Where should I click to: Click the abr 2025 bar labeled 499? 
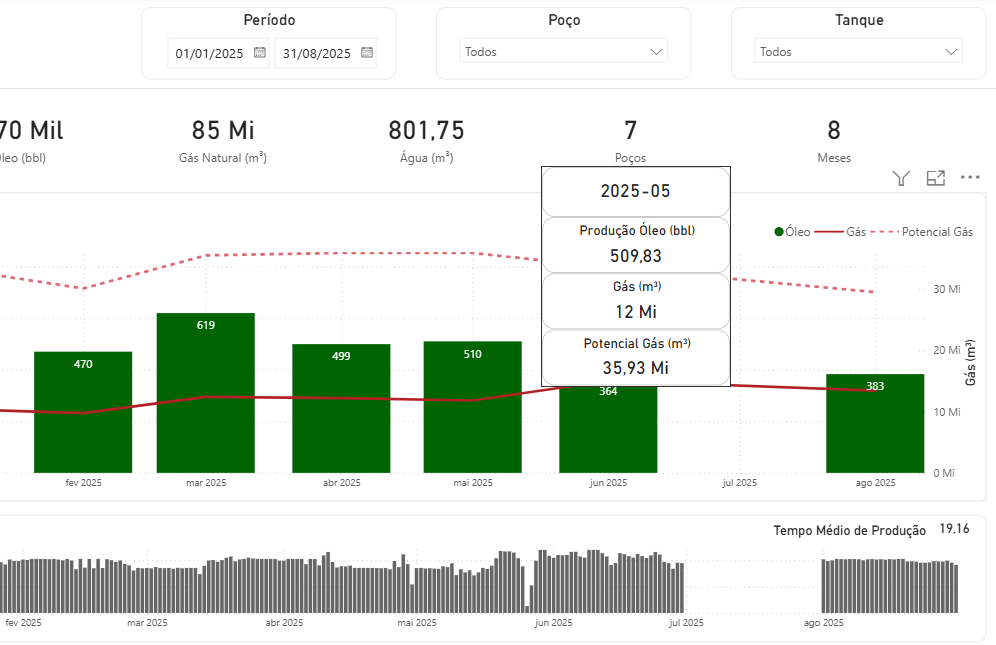tap(341, 408)
